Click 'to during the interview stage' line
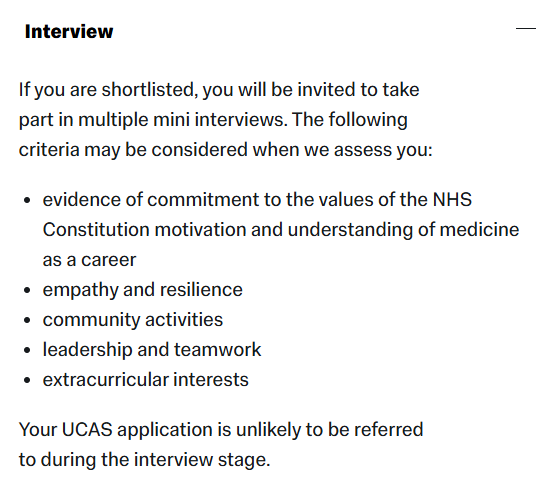The height and width of the screenshot is (487, 546). coord(145,459)
